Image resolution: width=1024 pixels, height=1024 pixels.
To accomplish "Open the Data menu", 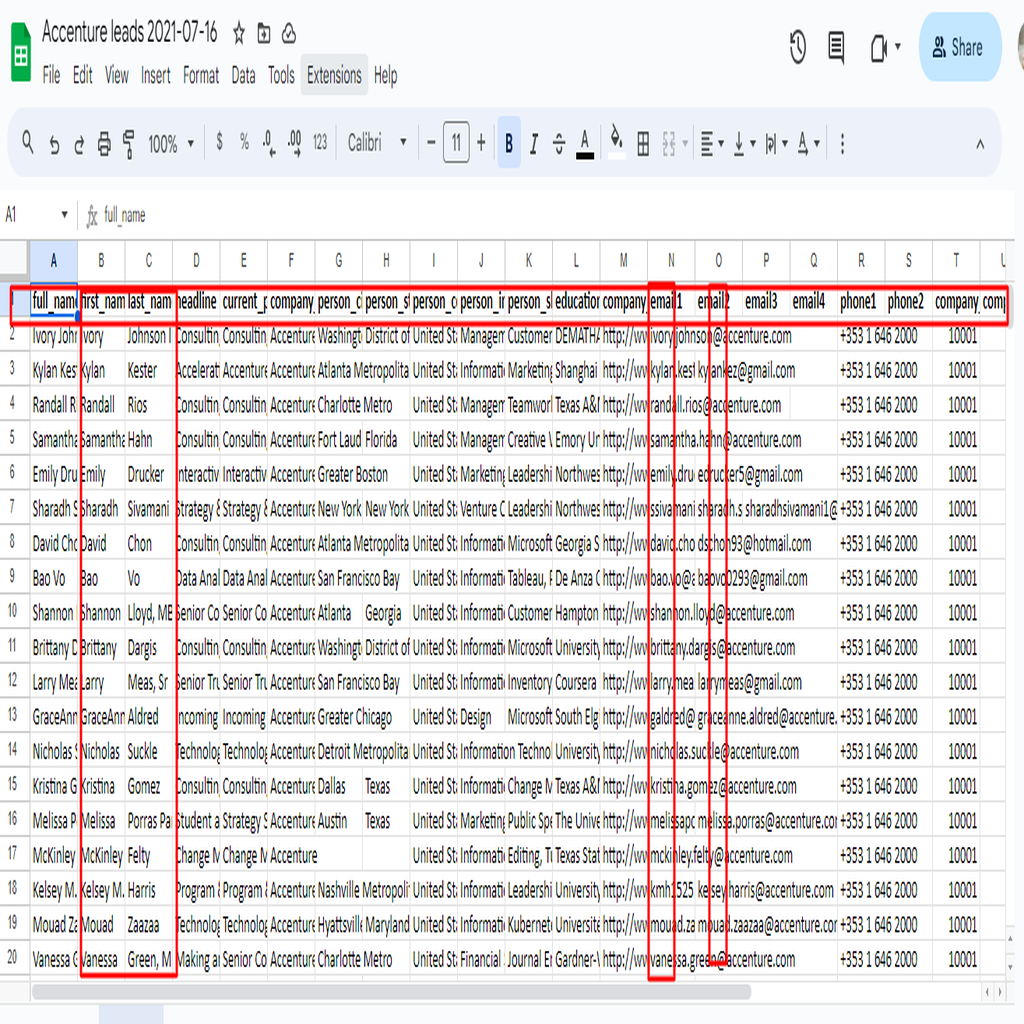I will tap(244, 76).
